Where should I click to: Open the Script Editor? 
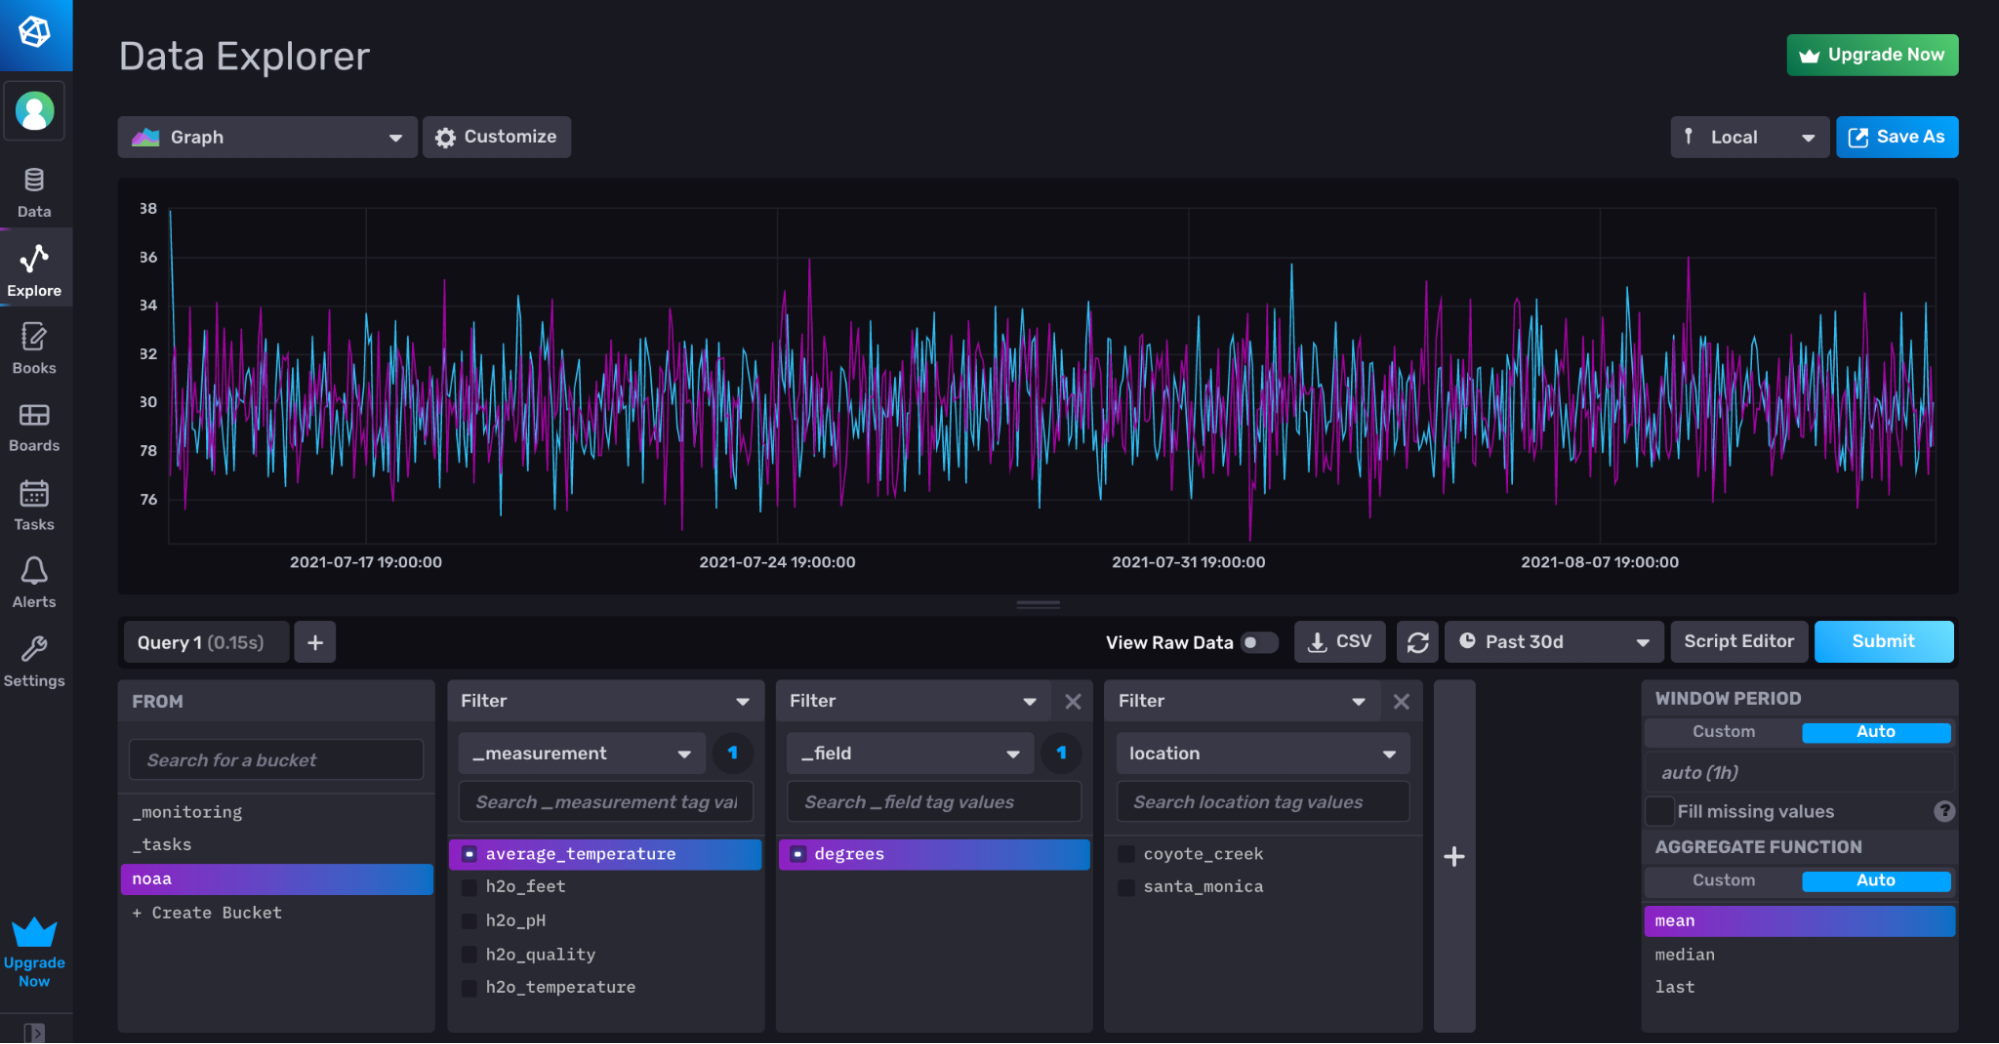(1739, 642)
